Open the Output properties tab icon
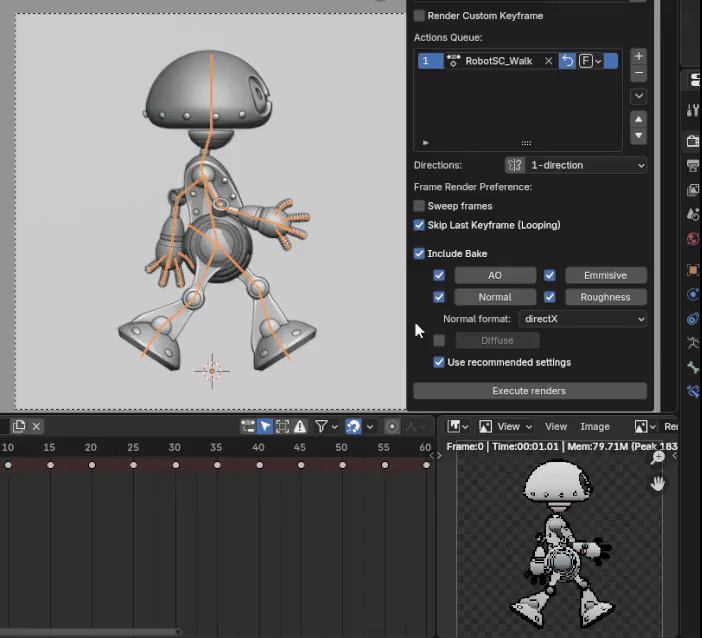Viewport: 702px width, 638px height. tap(692, 165)
